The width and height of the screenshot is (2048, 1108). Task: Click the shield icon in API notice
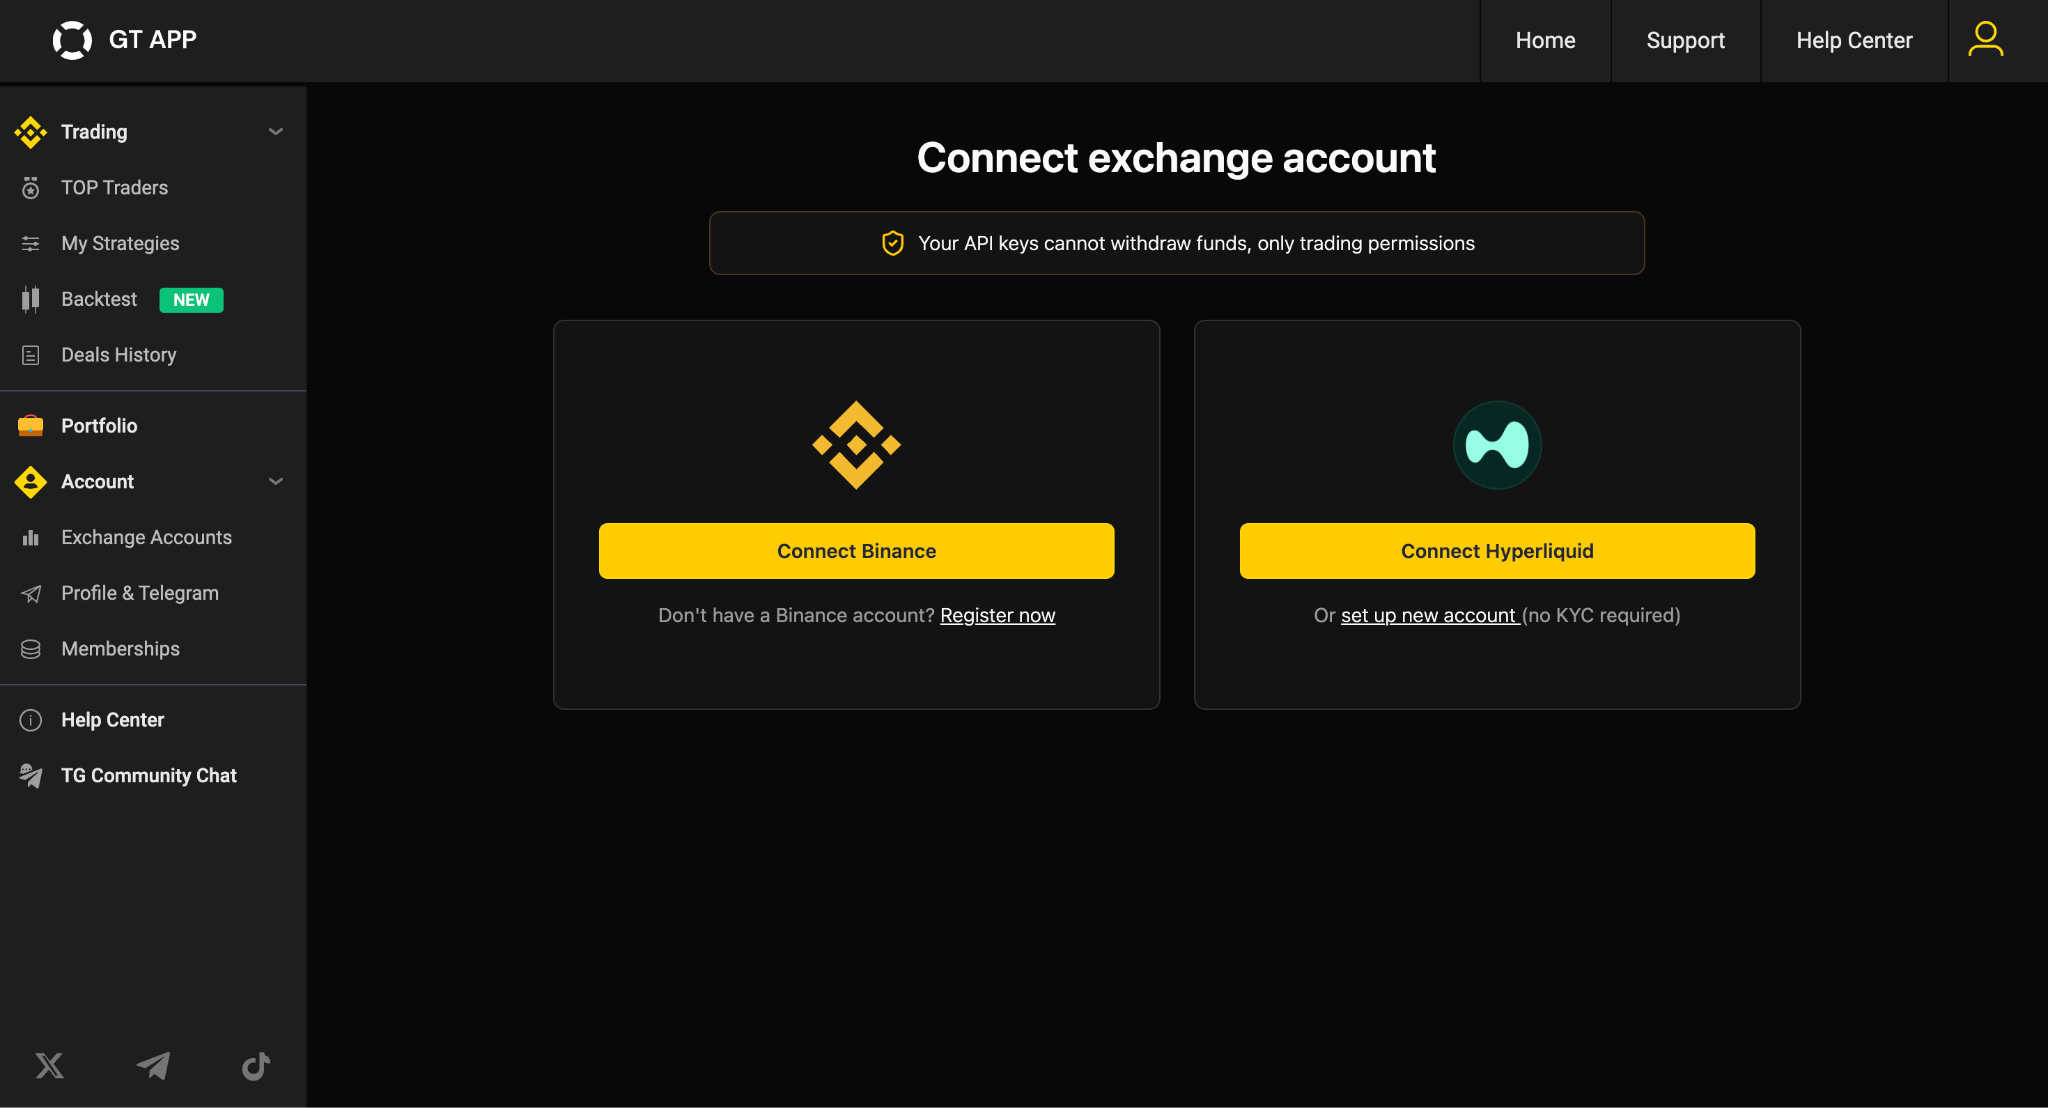pyautogui.click(x=893, y=243)
